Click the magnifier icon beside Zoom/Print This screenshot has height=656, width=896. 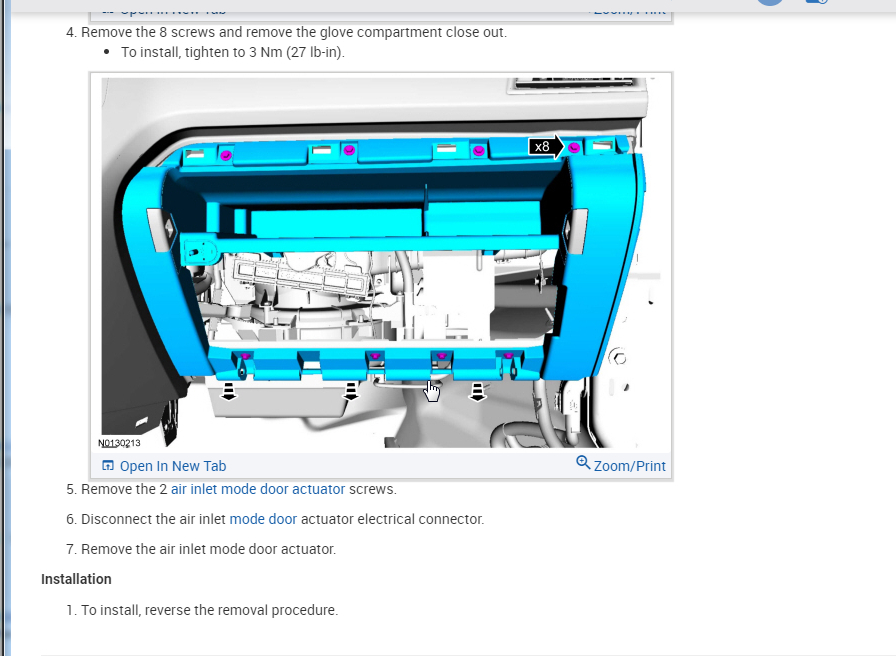(x=583, y=463)
